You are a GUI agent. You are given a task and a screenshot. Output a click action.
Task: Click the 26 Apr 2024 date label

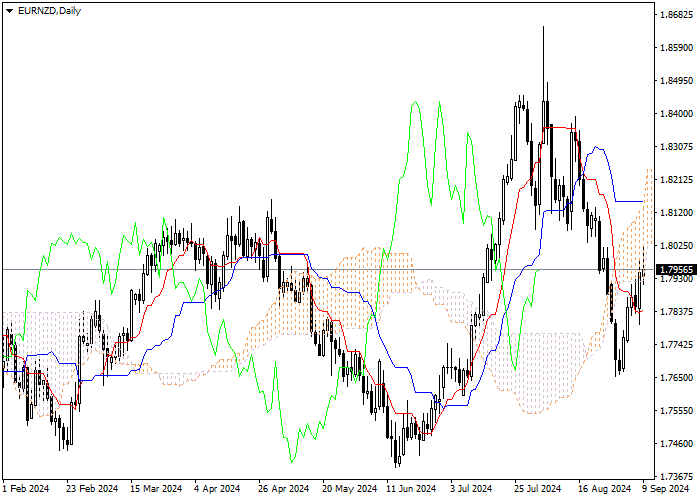[283, 489]
